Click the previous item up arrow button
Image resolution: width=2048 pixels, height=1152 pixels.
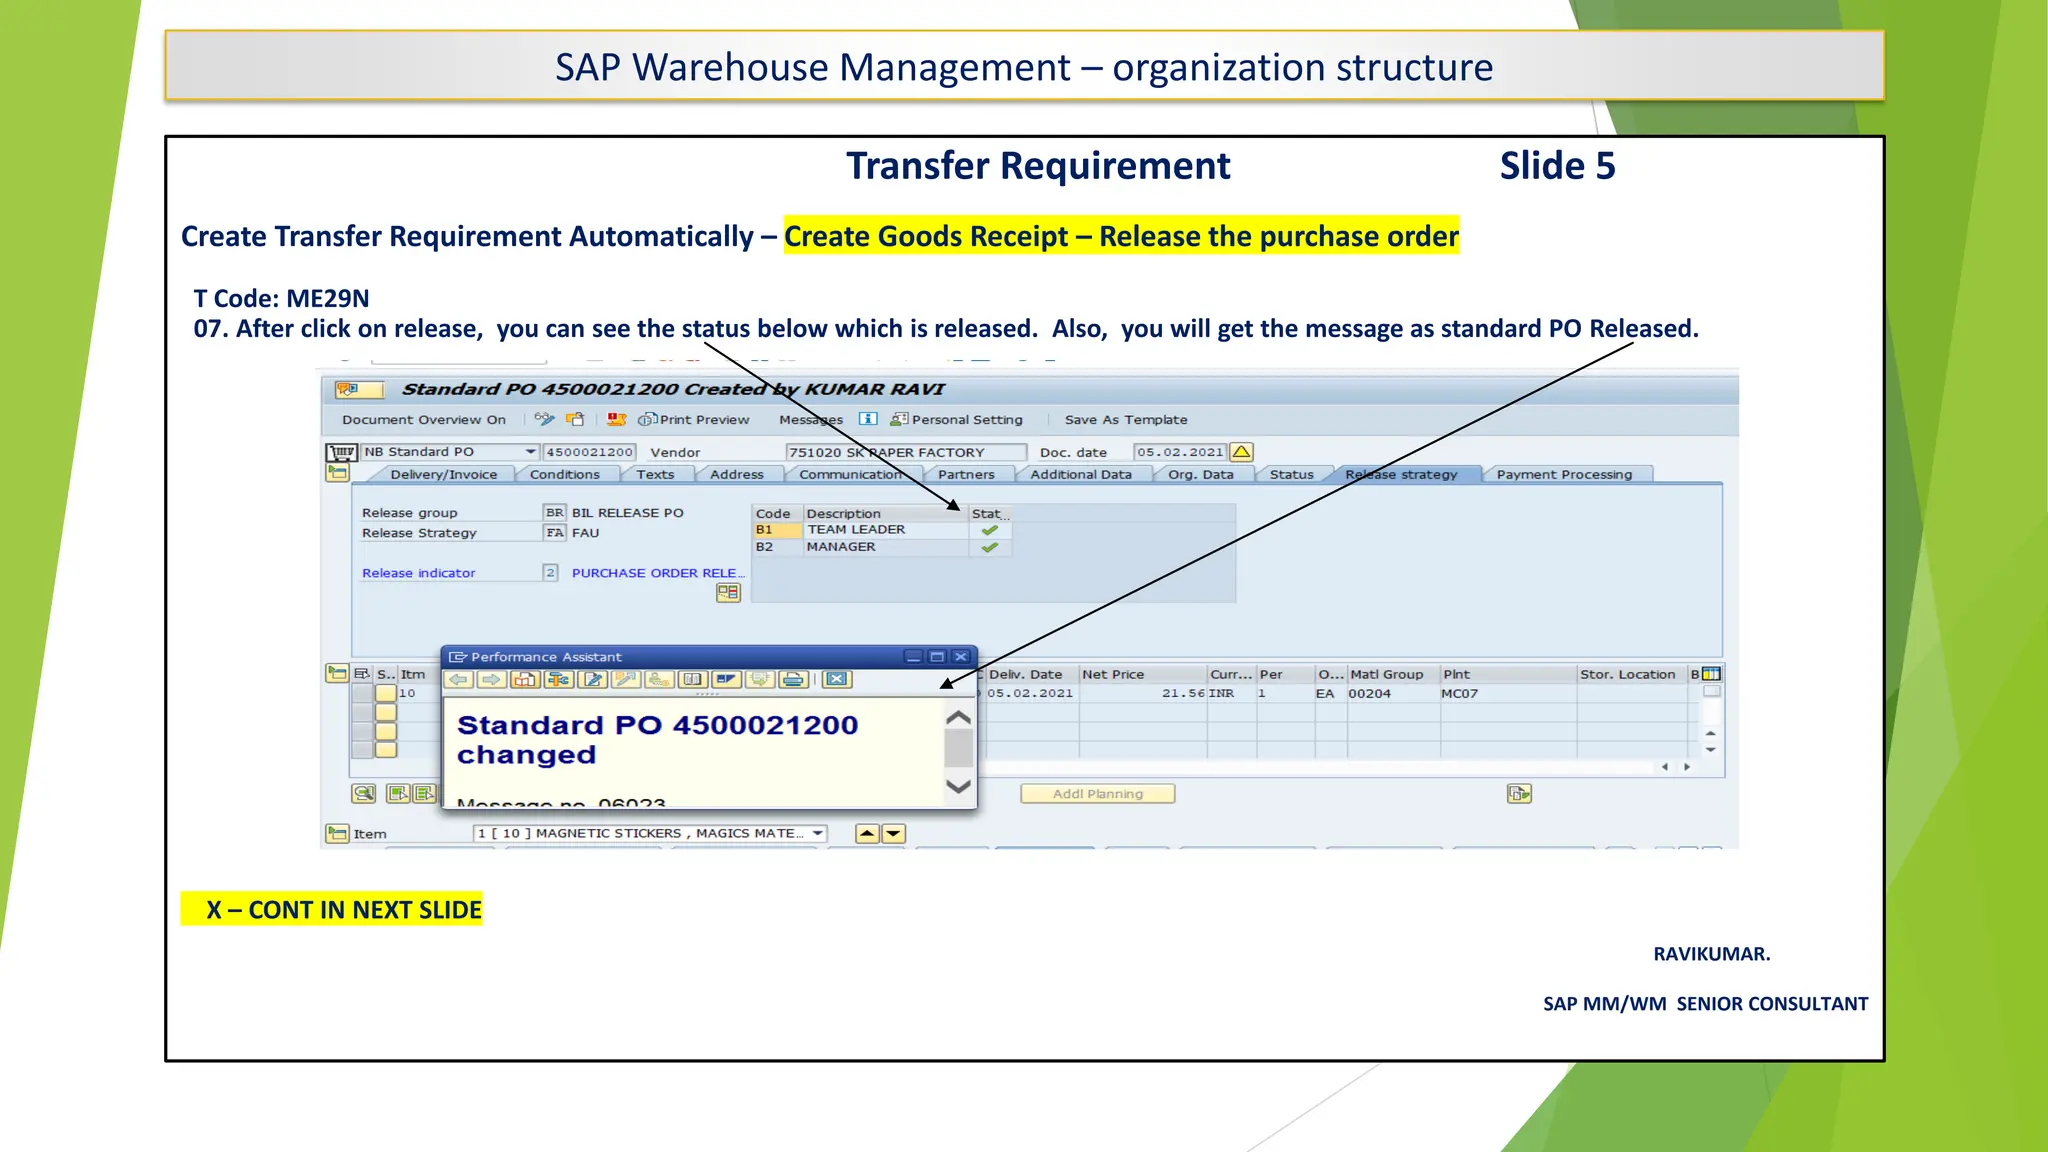(867, 833)
